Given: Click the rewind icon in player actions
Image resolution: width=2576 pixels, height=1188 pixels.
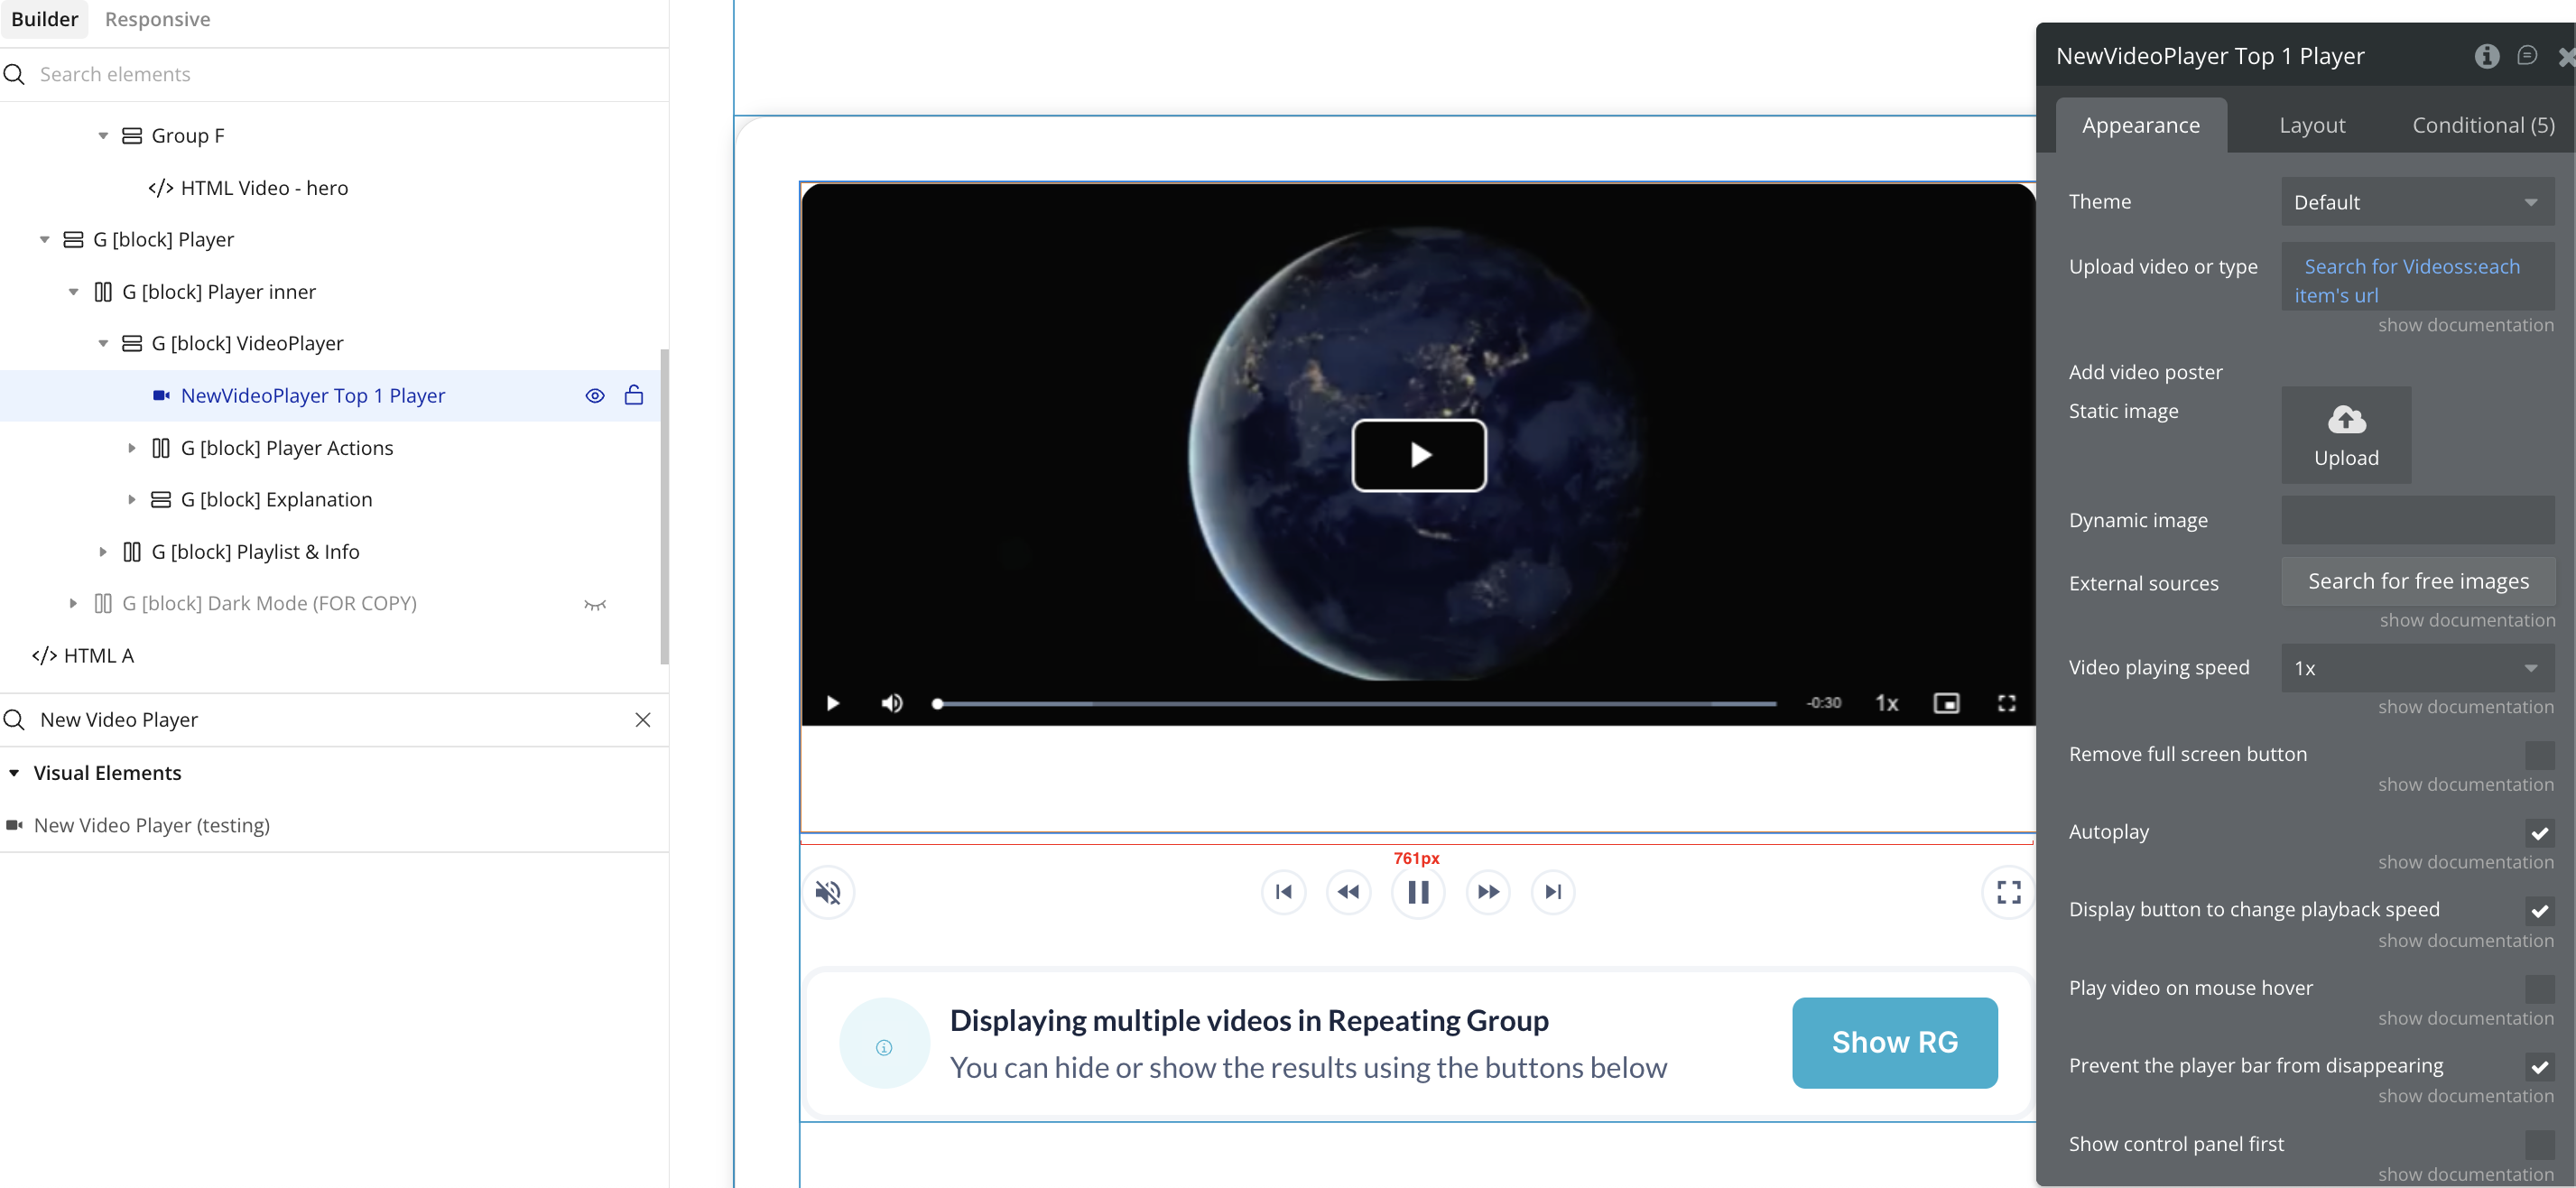Looking at the screenshot, I should (1348, 891).
